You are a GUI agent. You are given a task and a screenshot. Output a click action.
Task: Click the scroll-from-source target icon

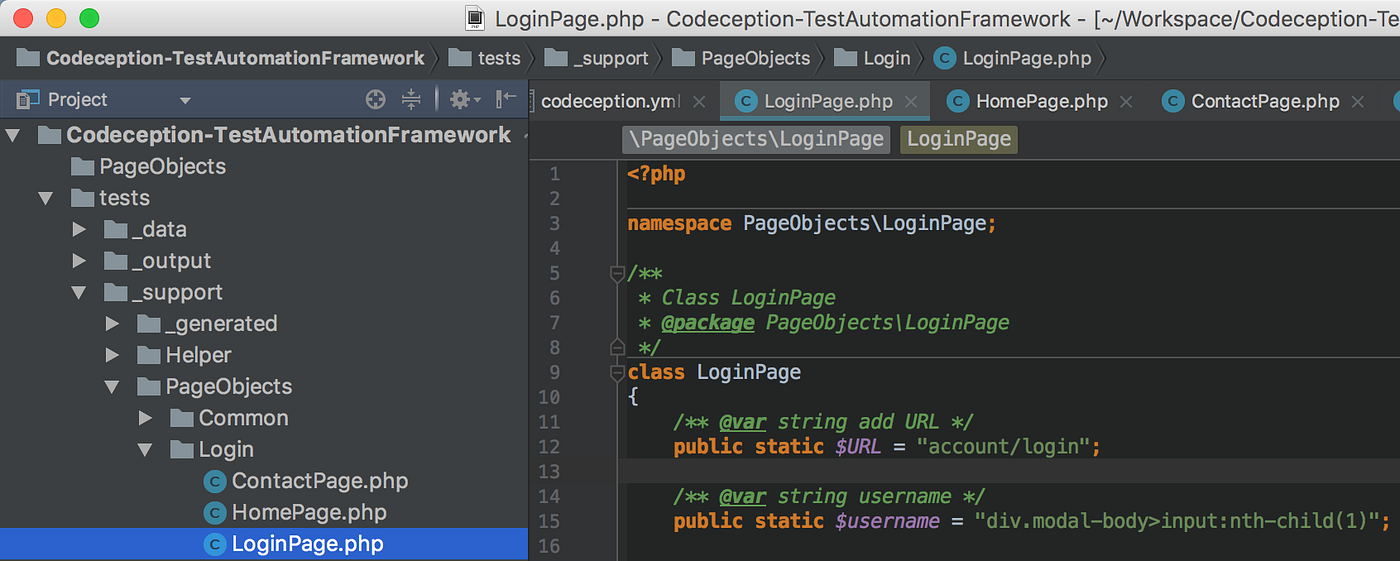[x=375, y=99]
